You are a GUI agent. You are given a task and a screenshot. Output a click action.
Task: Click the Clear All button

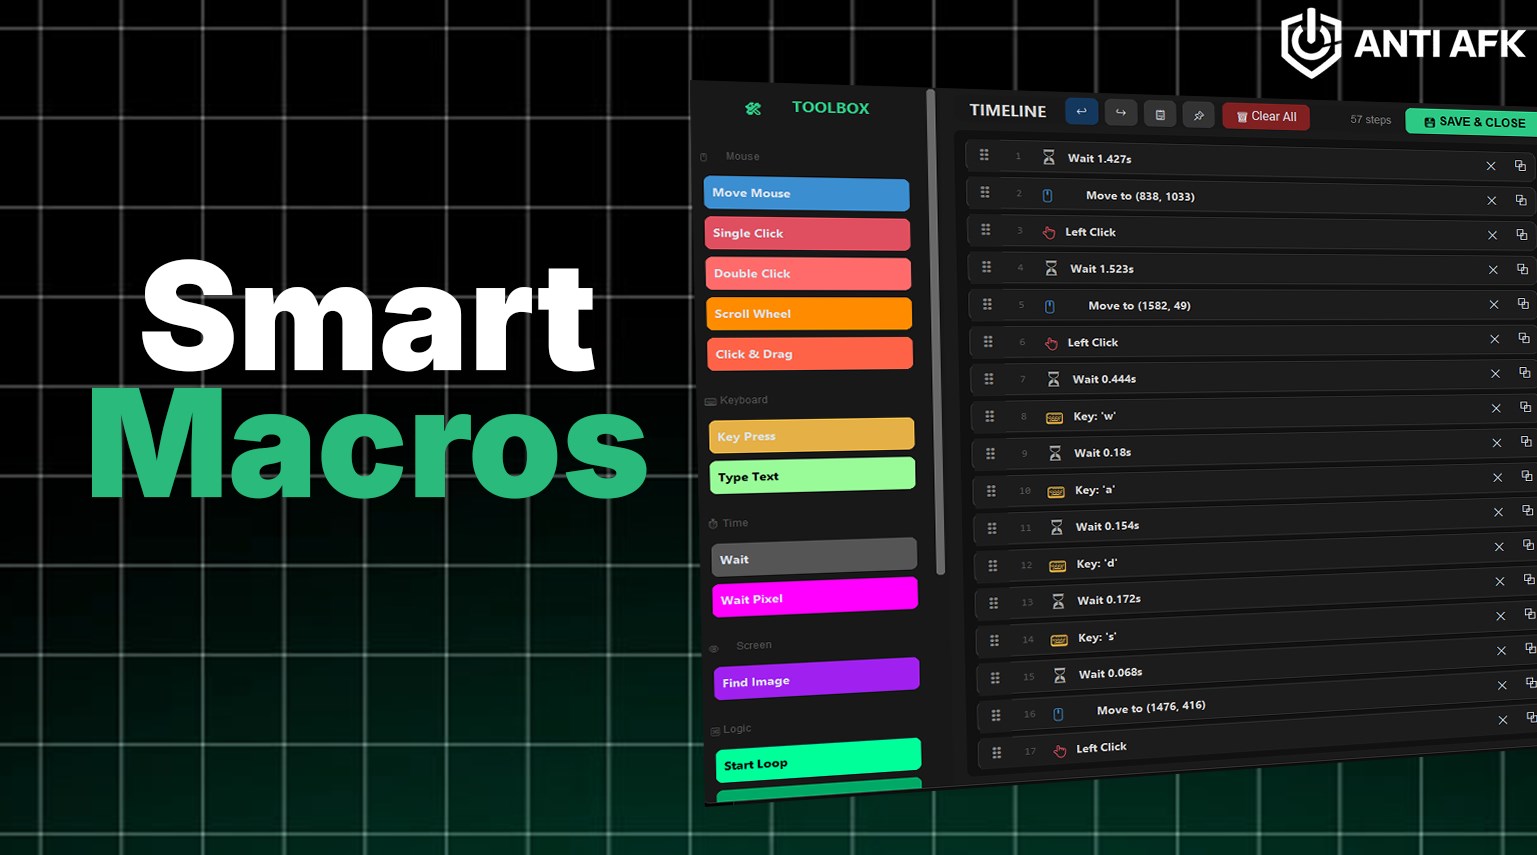tap(1266, 117)
